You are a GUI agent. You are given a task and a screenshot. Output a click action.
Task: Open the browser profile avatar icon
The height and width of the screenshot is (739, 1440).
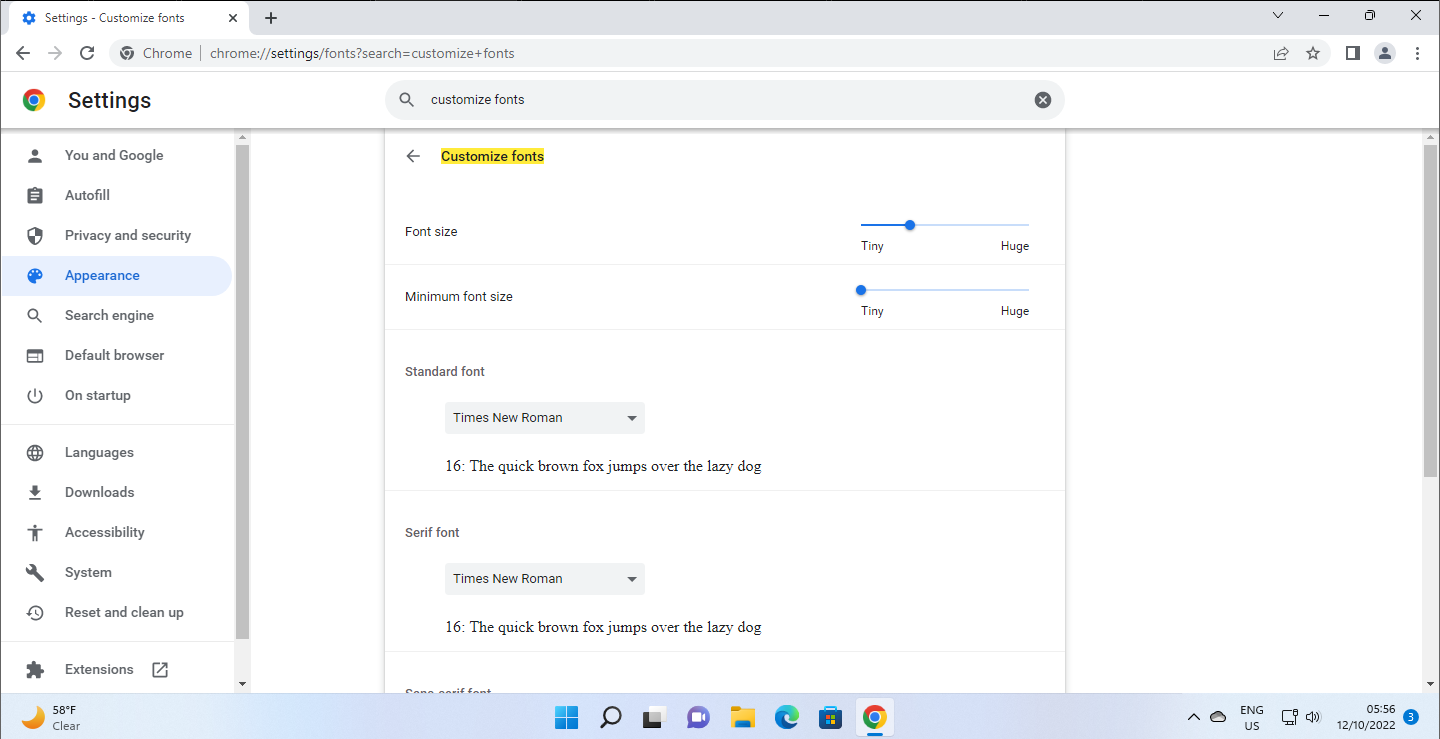[1385, 53]
